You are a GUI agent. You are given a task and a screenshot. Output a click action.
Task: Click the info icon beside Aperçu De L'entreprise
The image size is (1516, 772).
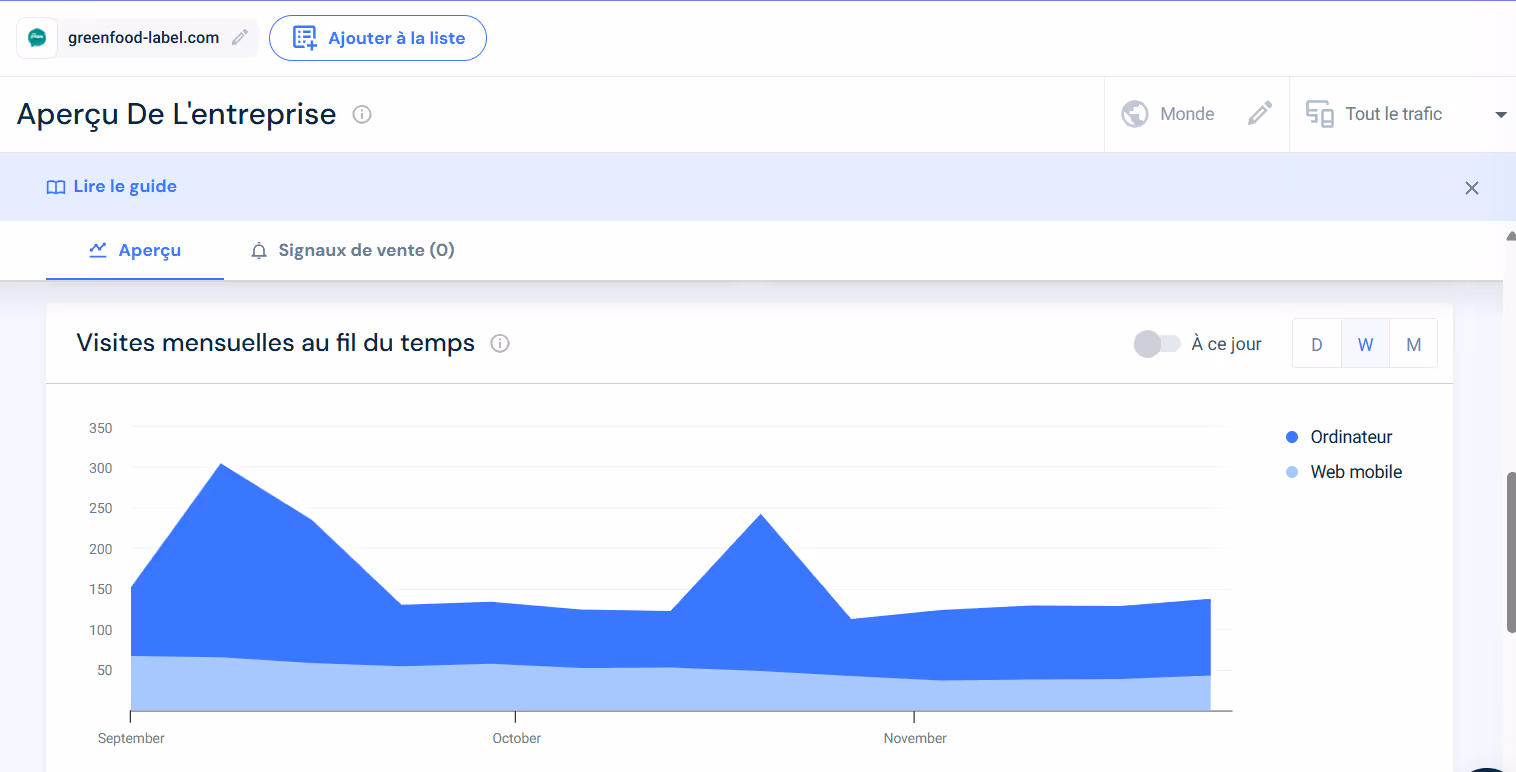(362, 114)
